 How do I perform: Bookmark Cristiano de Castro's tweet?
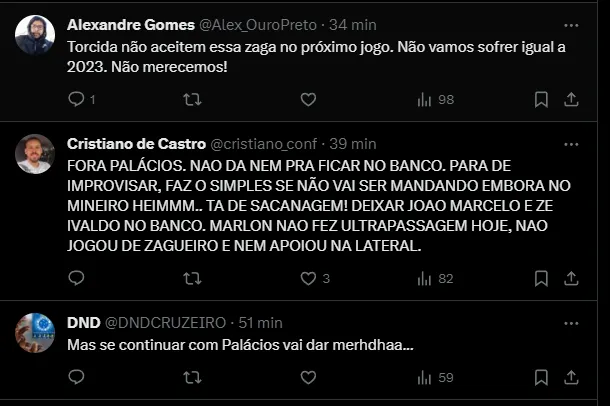tap(541, 278)
